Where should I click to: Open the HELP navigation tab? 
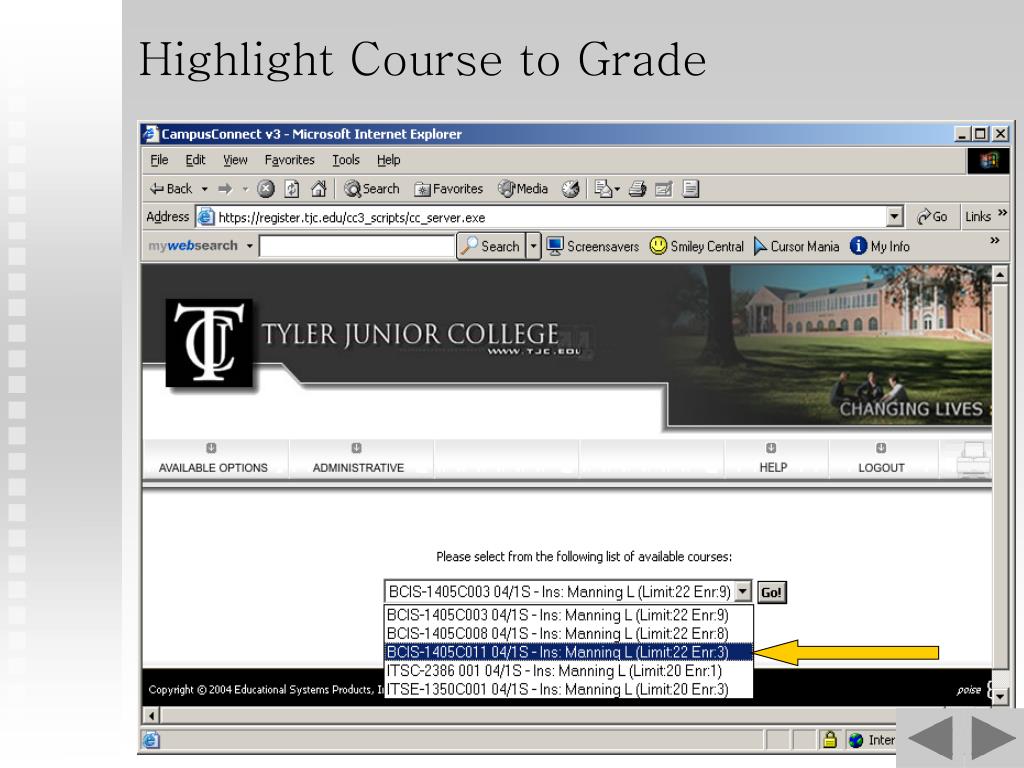pos(773,460)
